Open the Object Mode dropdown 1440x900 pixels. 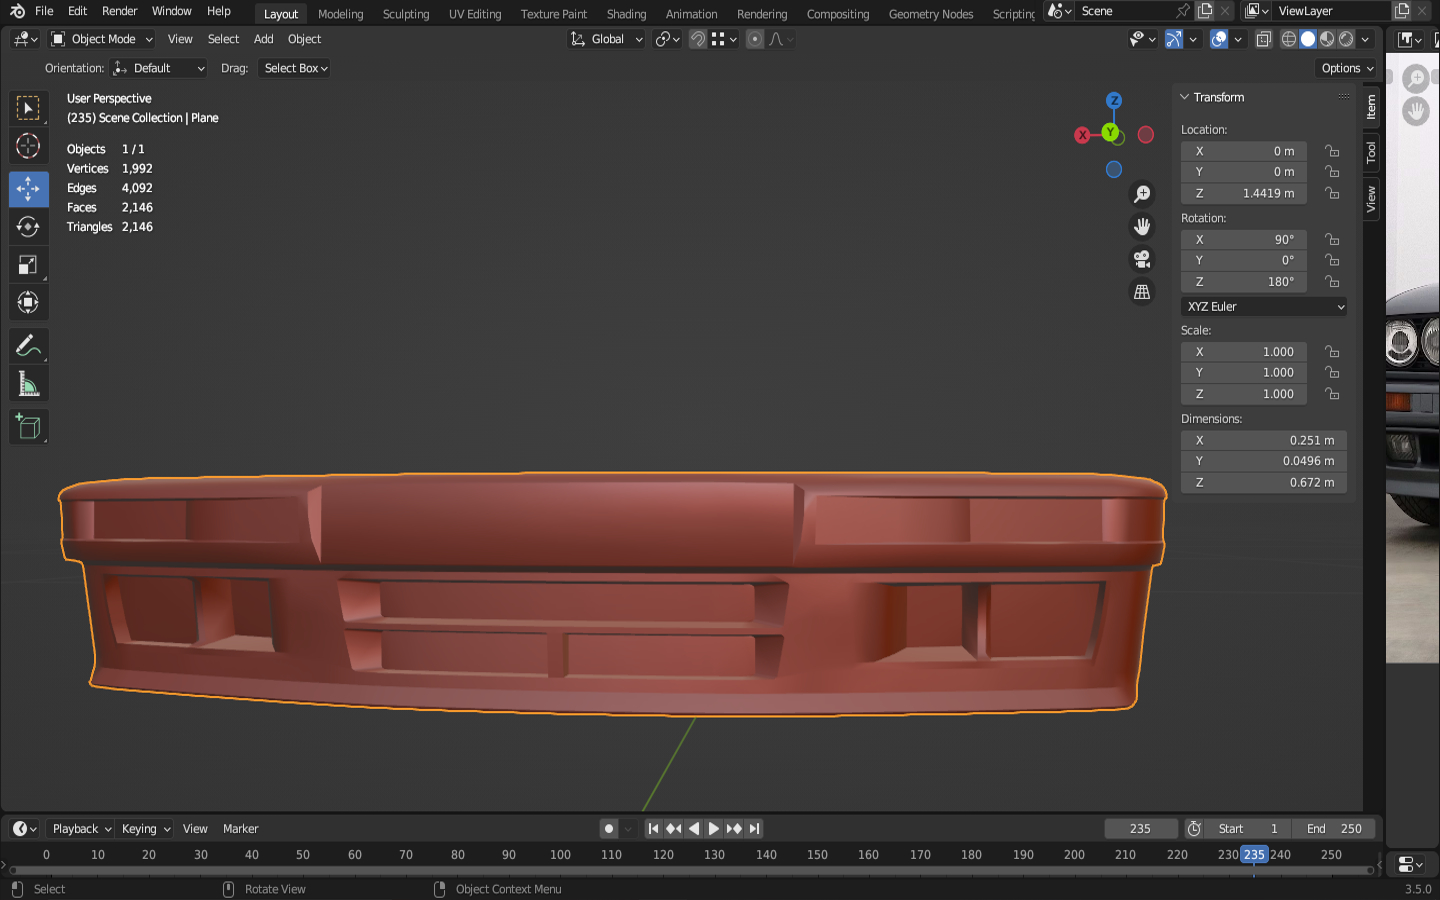pyautogui.click(x=102, y=39)
